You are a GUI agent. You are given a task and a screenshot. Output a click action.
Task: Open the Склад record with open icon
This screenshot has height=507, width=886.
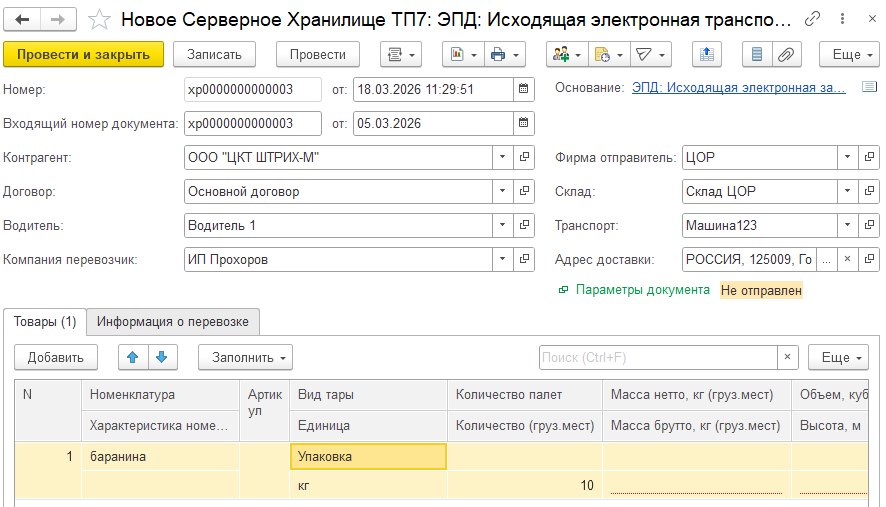[x=869, y=191]
